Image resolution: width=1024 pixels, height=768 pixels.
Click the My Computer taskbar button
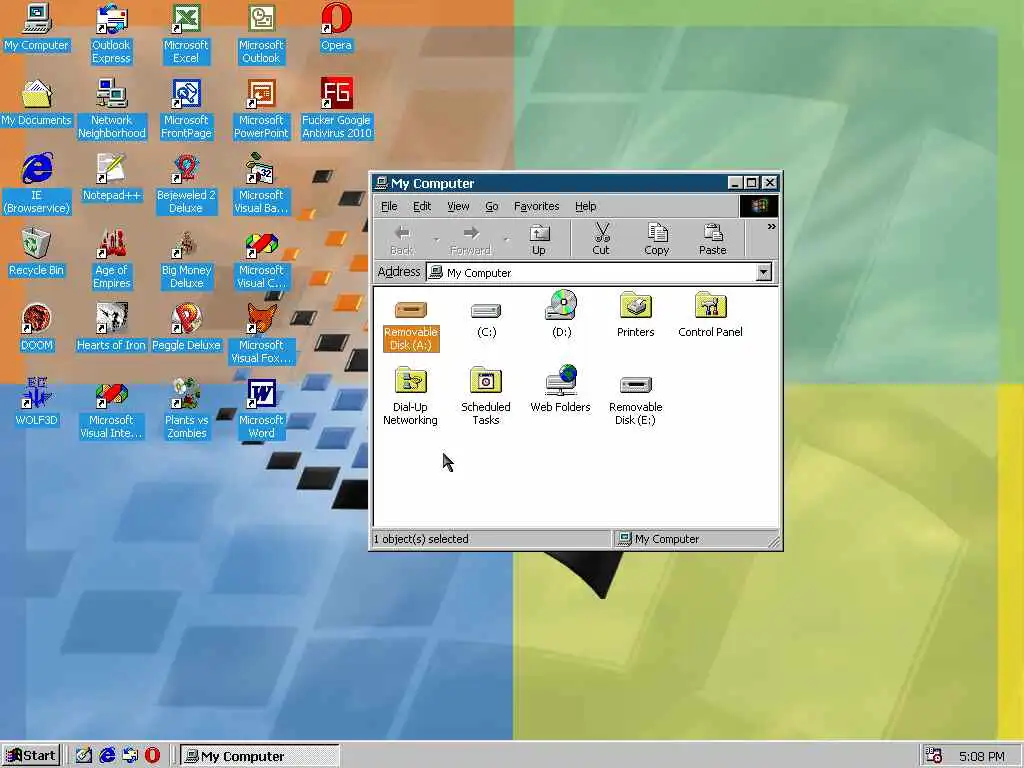pos(260,756)
